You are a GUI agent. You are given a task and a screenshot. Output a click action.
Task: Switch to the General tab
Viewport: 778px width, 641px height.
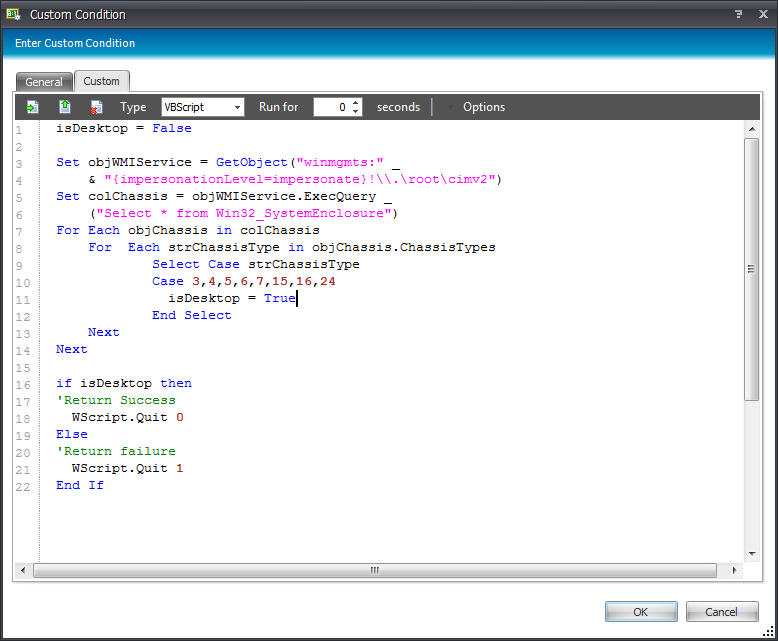click(44, 82)
